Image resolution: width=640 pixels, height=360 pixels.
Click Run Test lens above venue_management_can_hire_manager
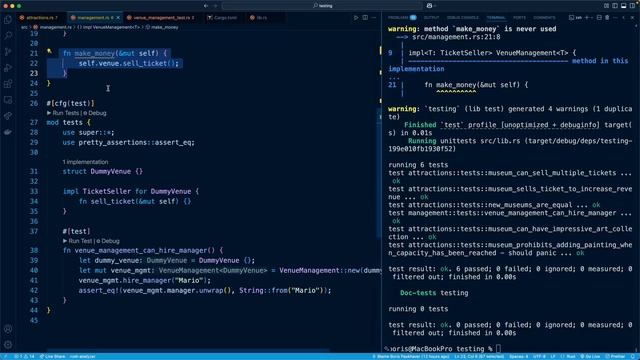(x=78, y=241)
